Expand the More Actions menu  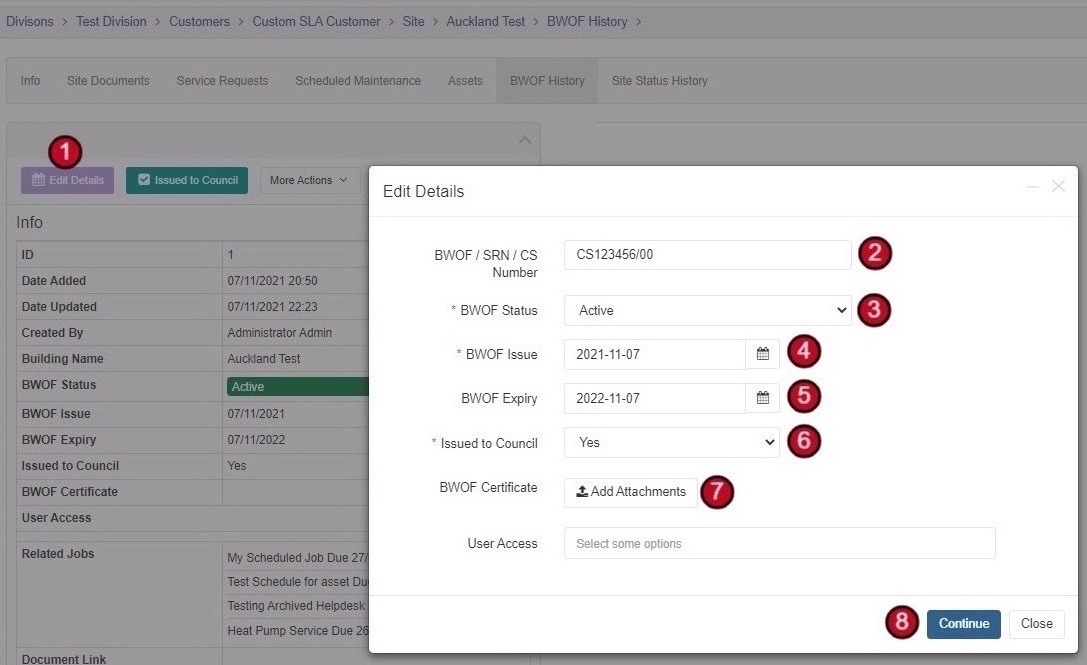(309, 180)
